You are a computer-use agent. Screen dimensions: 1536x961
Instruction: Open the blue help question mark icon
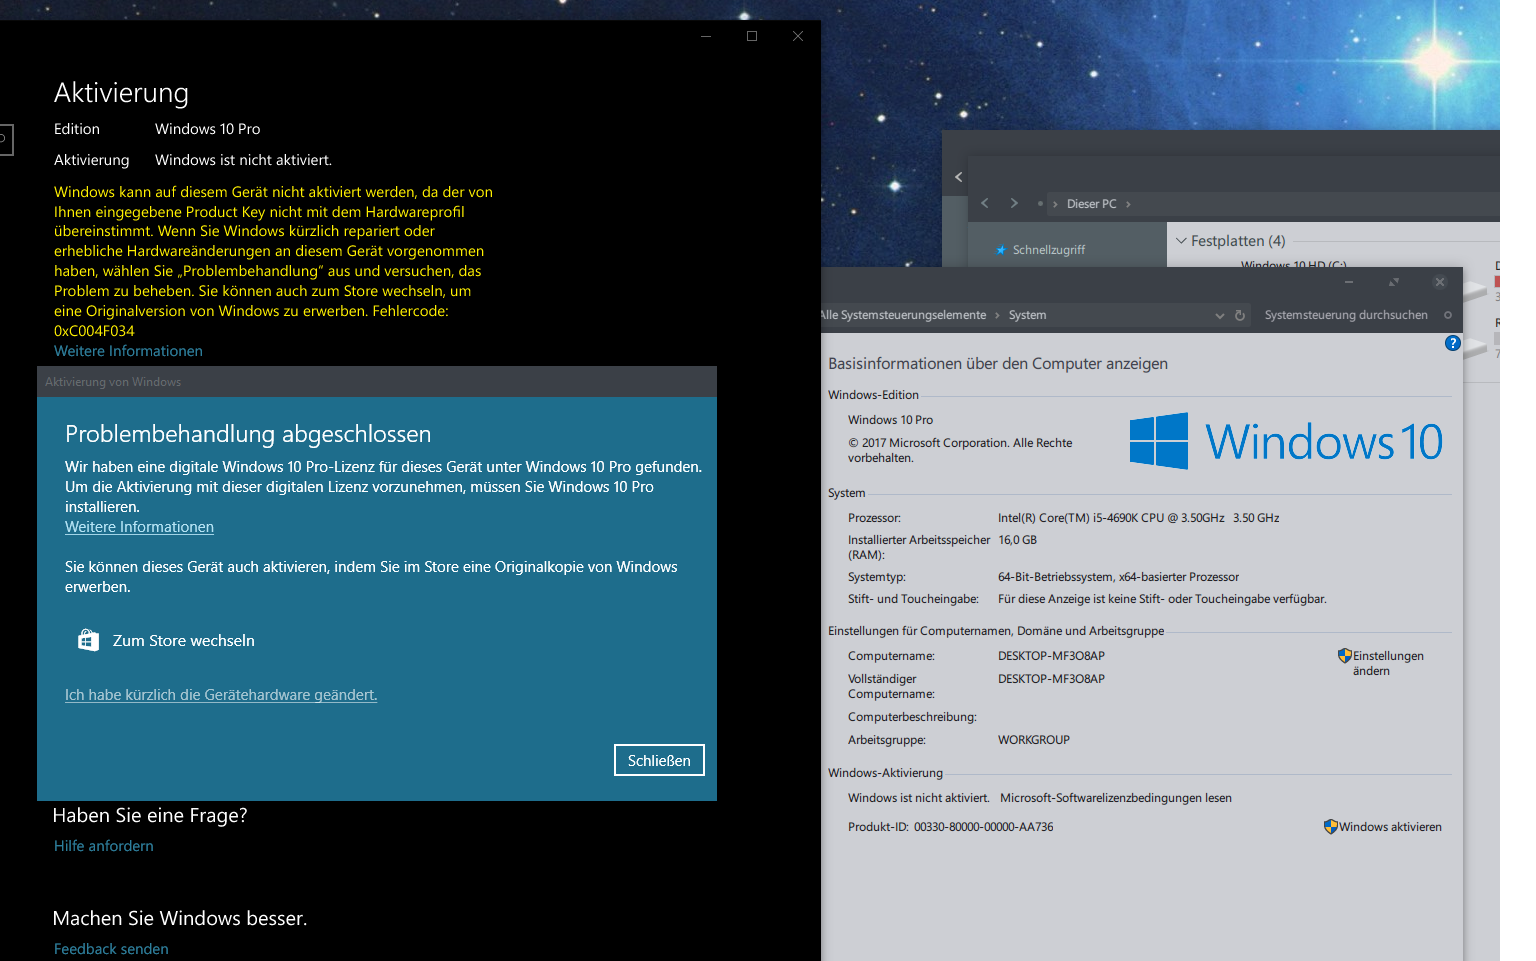[1453, 343]
